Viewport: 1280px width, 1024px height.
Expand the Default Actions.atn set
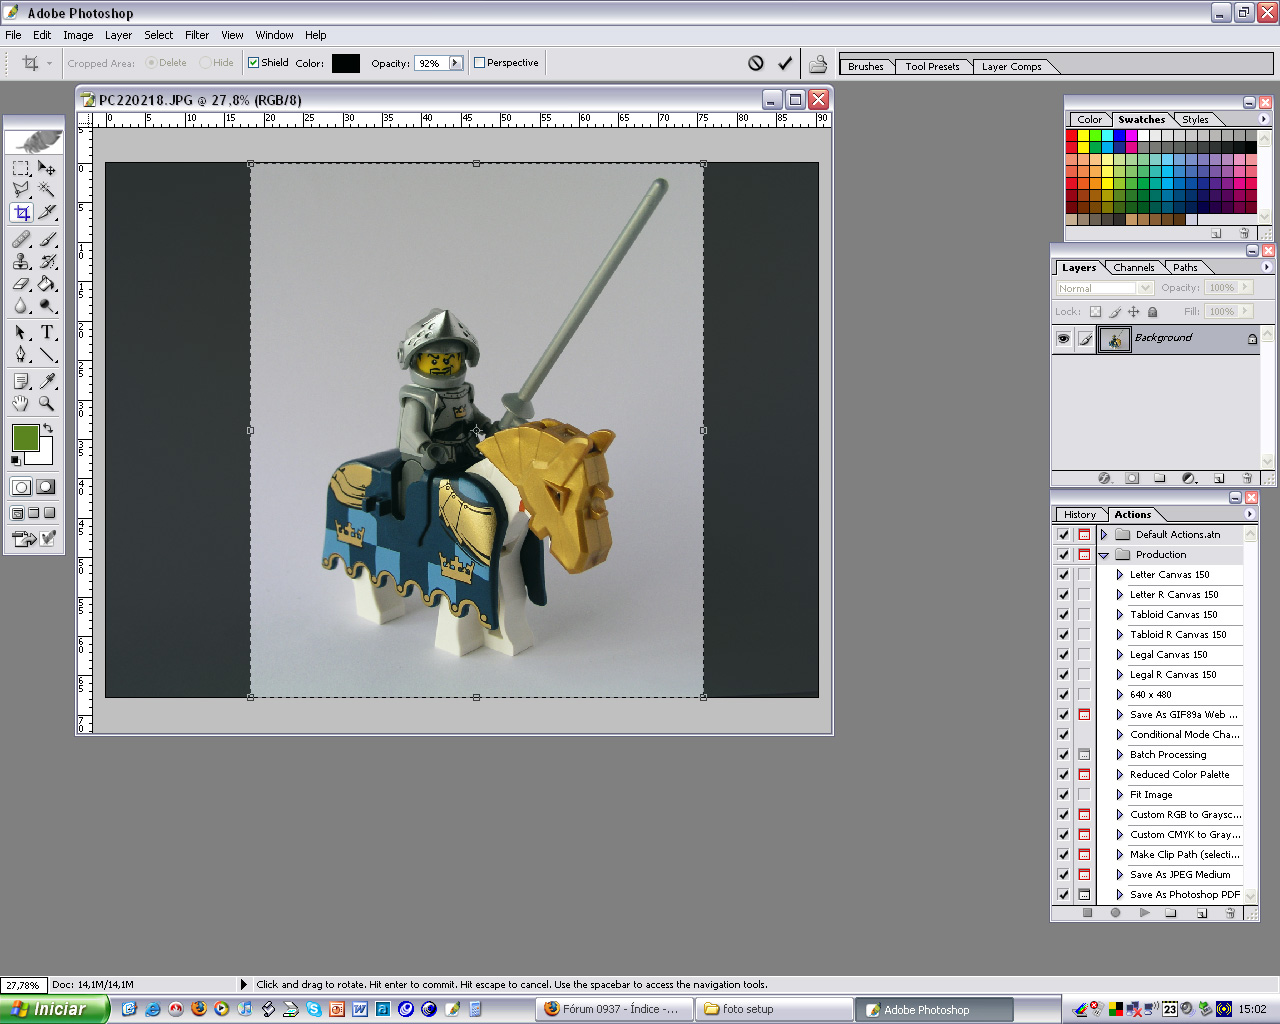pyautogui.click(x=1104, y=535)
